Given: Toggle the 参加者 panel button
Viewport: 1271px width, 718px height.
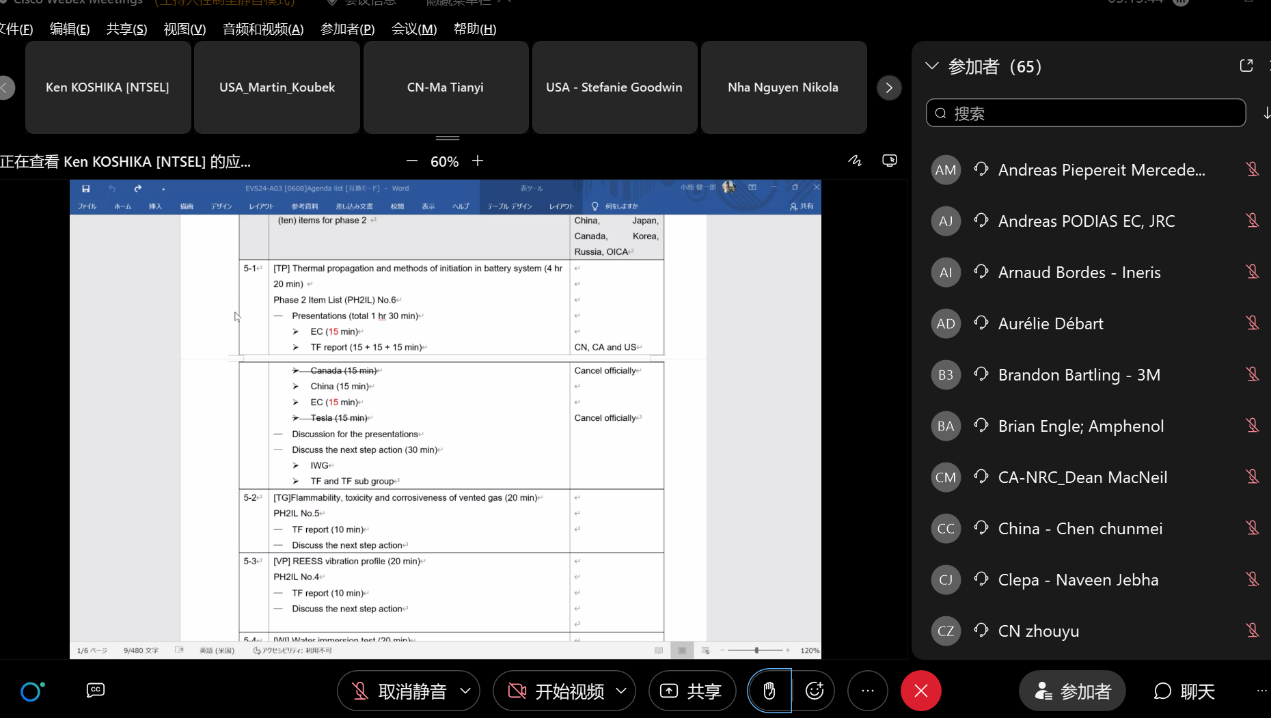Looking at the screenshot, I should (1072, 691).
